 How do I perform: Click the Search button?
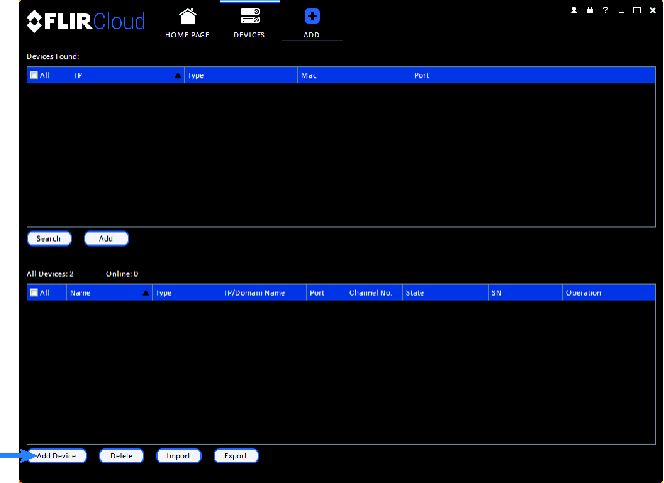49,239
